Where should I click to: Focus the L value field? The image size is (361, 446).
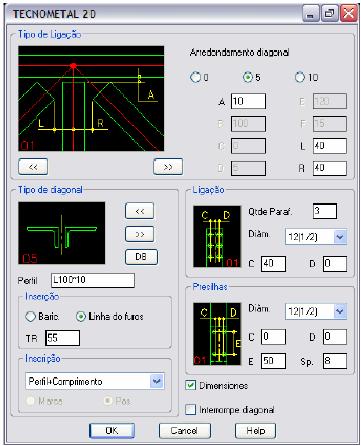(x=330, y=146)
